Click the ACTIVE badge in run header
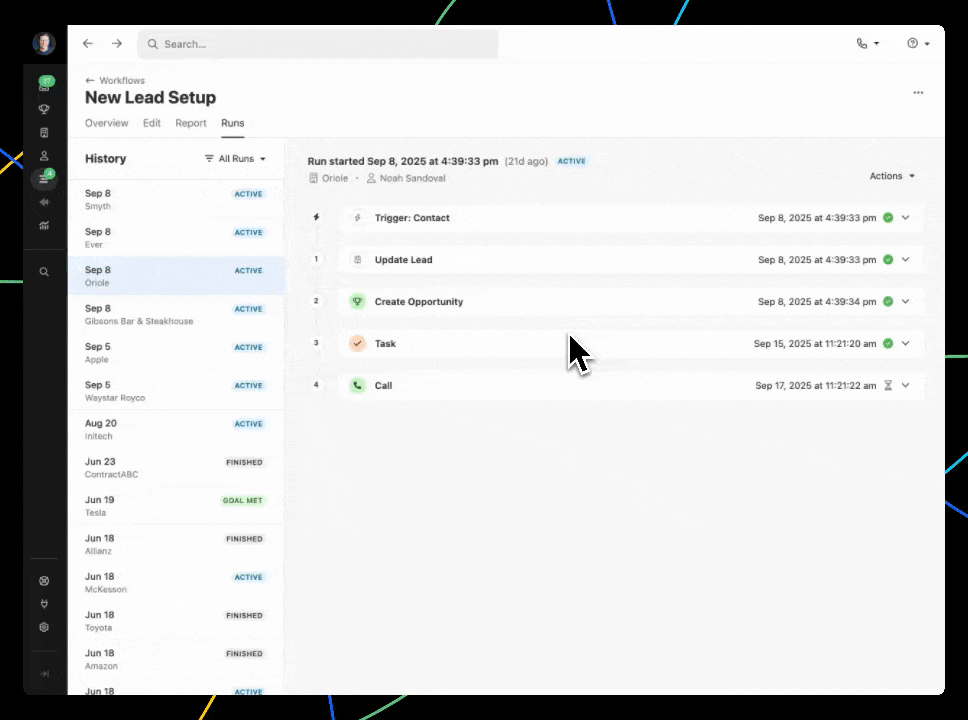 click(x=572, y=161)
